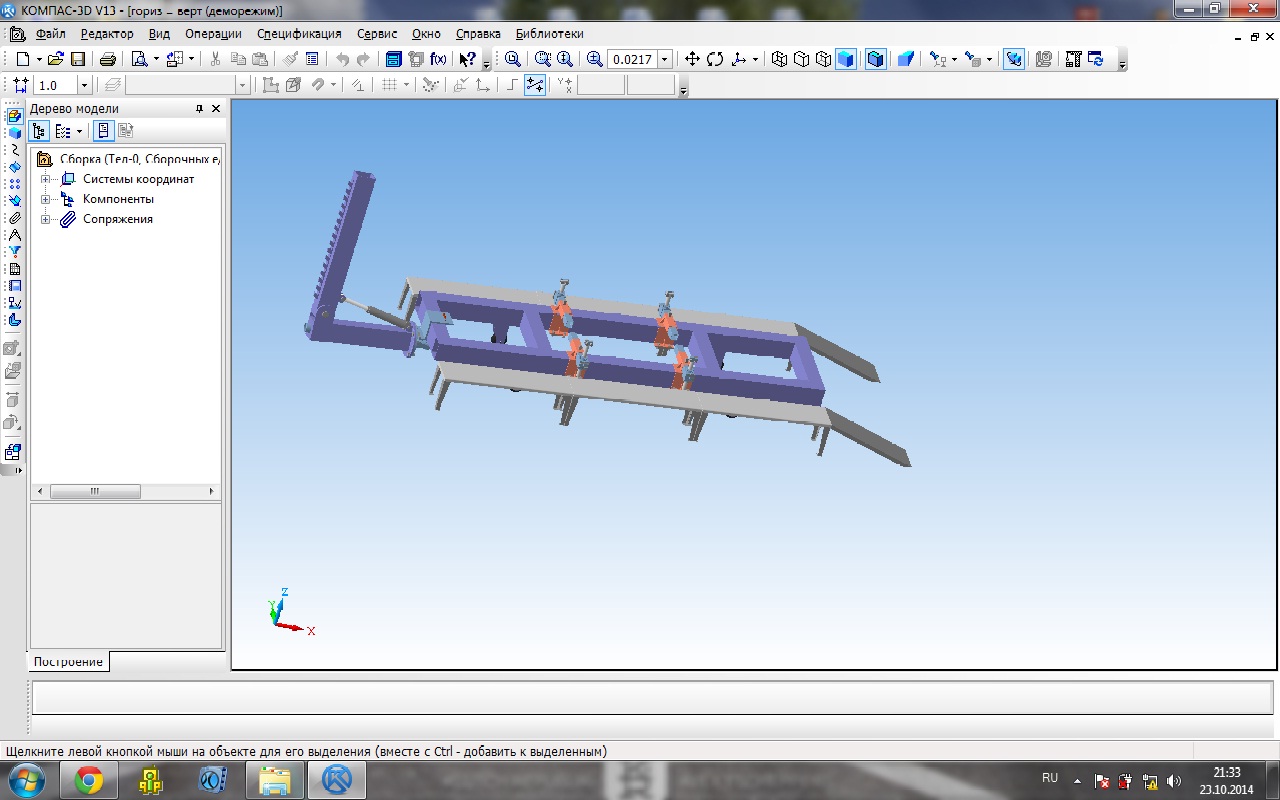Open the blue properties manager icon
This screenshot has height=800, width=1280.
pos(394,59)
